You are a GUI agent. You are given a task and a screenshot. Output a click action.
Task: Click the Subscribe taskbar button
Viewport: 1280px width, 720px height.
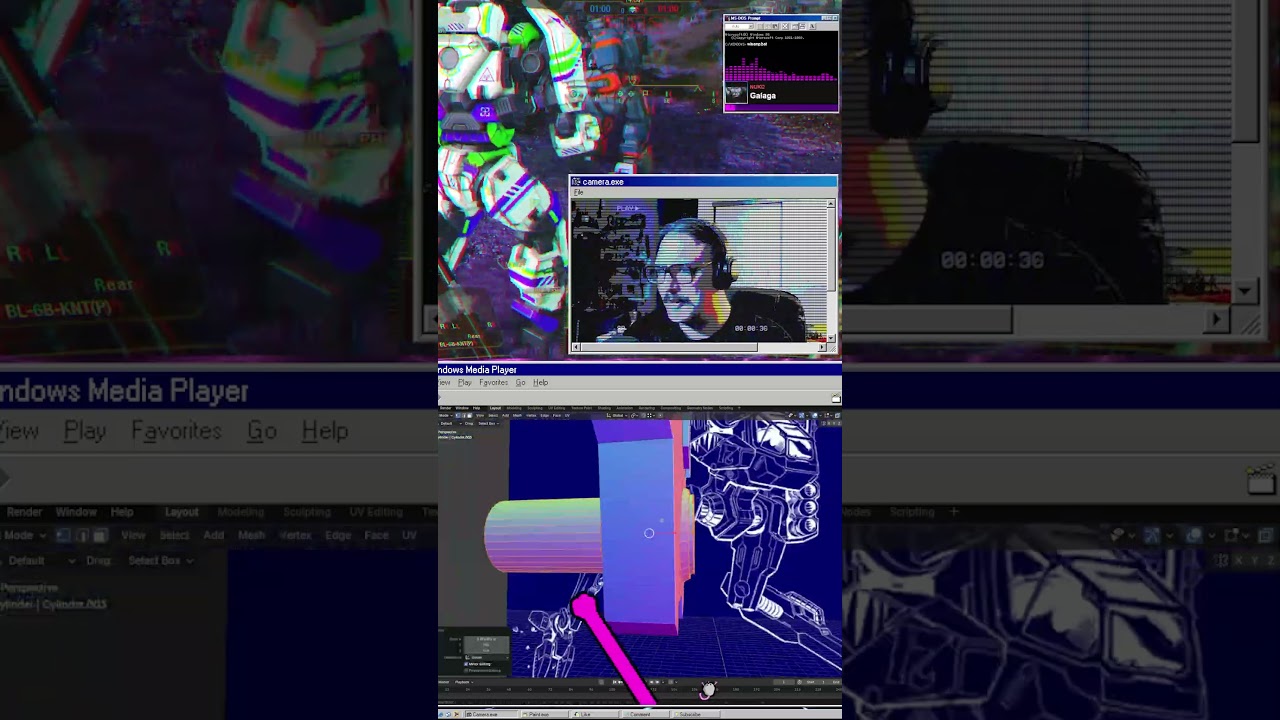click(x=695, y=714)
